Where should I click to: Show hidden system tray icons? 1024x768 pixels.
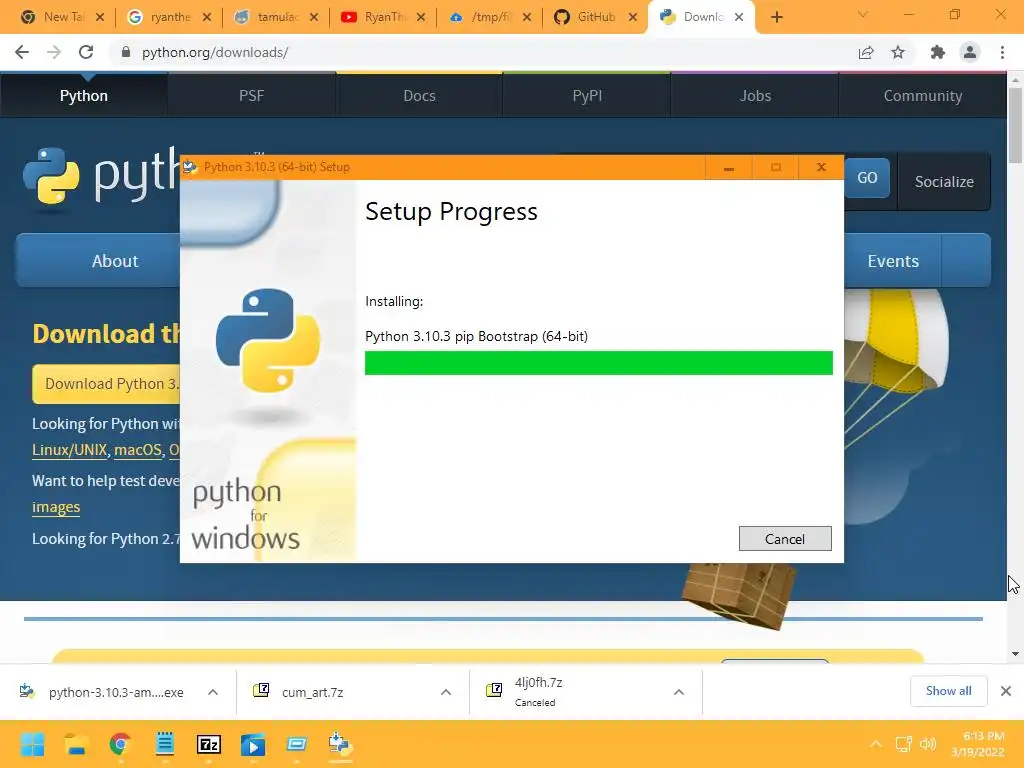click(x=876, y=744)
